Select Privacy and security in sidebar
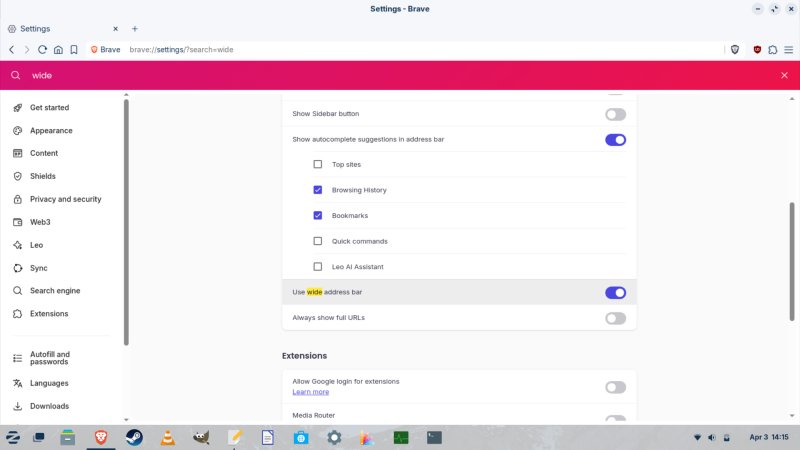 (x=65, y=199)
